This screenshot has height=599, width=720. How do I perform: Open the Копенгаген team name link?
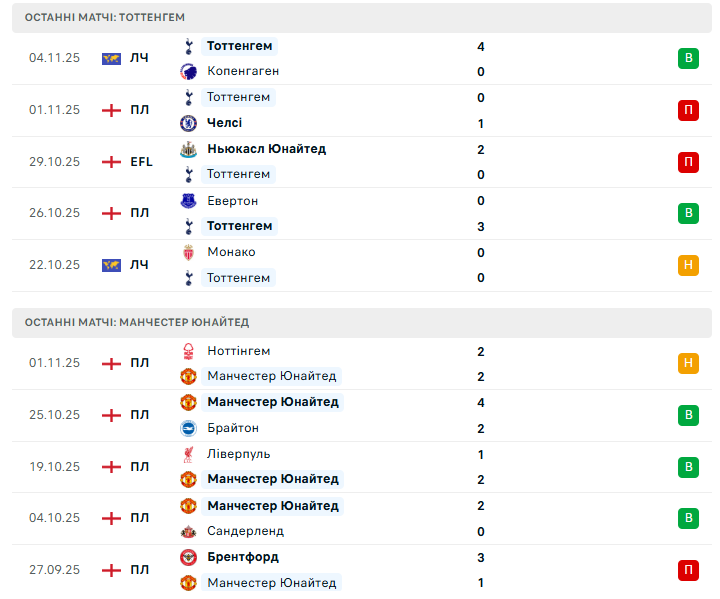243,71
